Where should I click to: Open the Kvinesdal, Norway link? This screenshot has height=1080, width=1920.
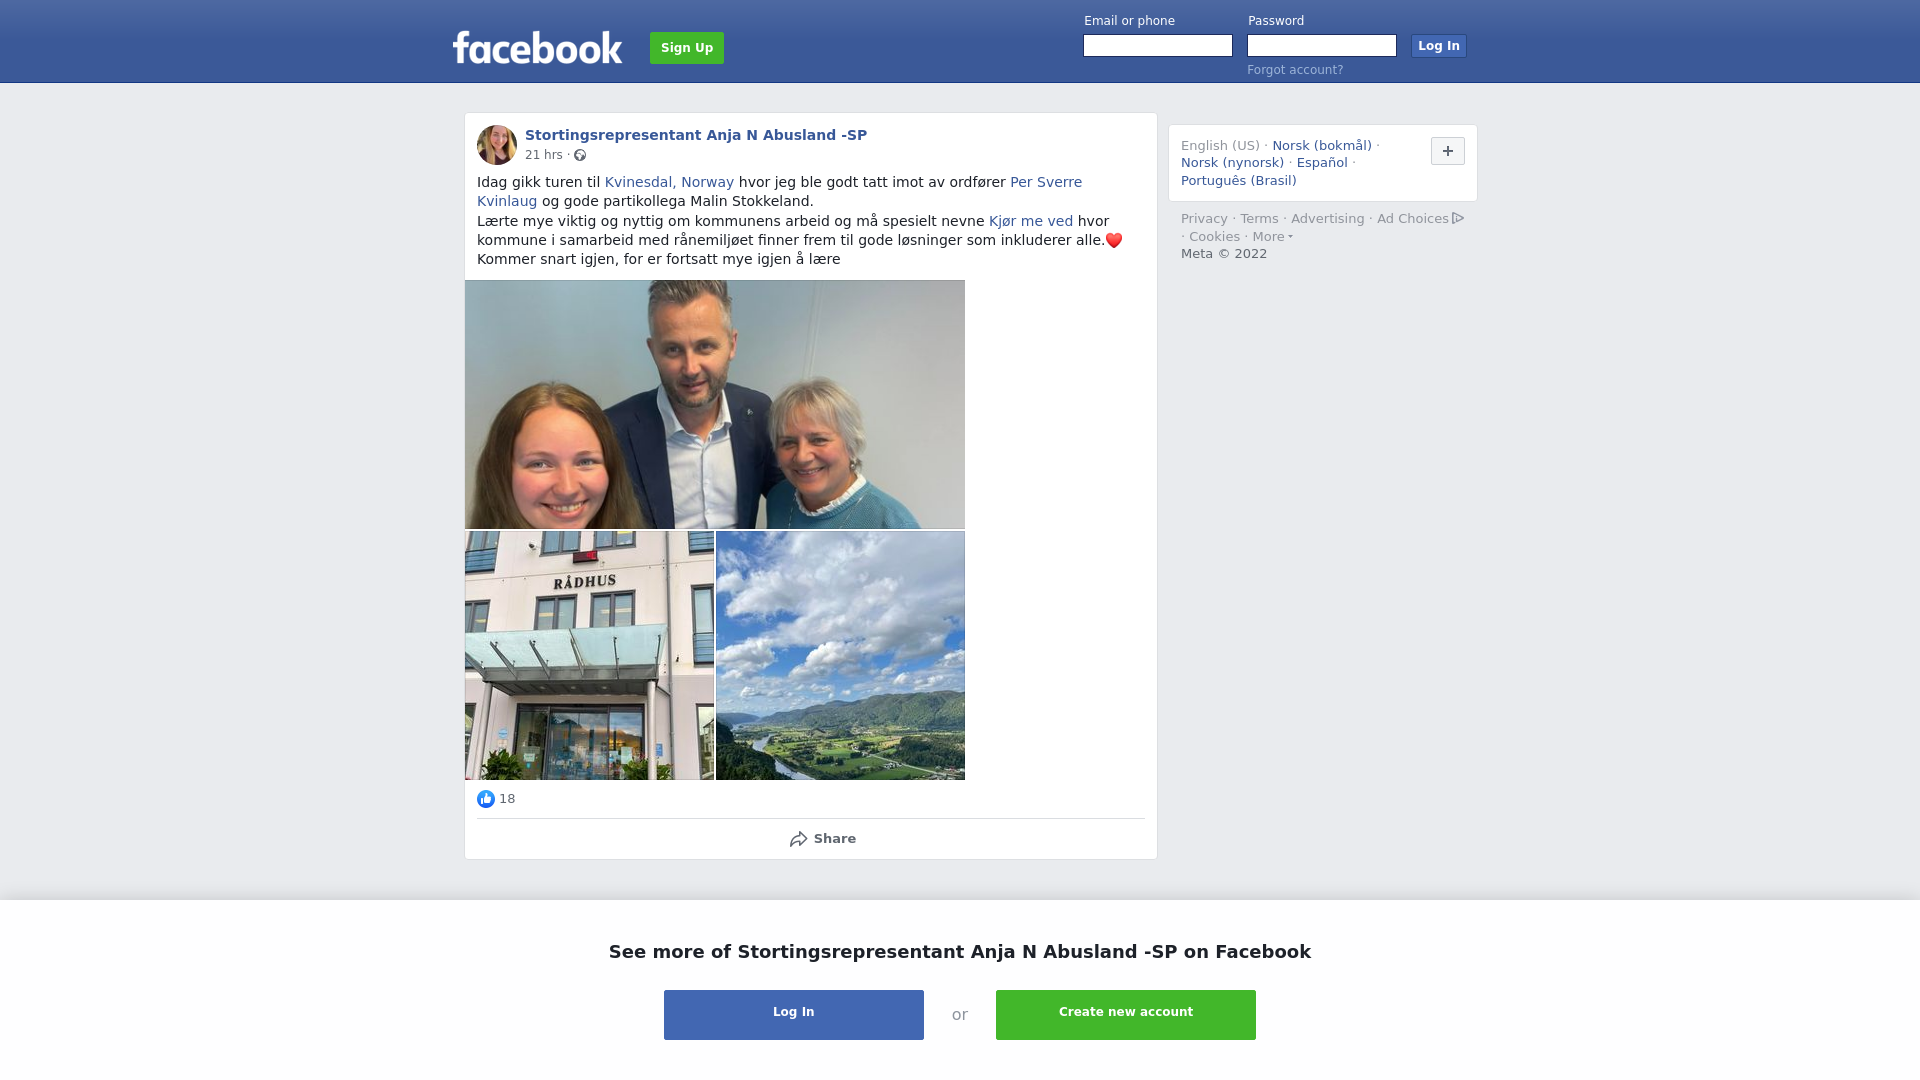[x=669, y=182]
